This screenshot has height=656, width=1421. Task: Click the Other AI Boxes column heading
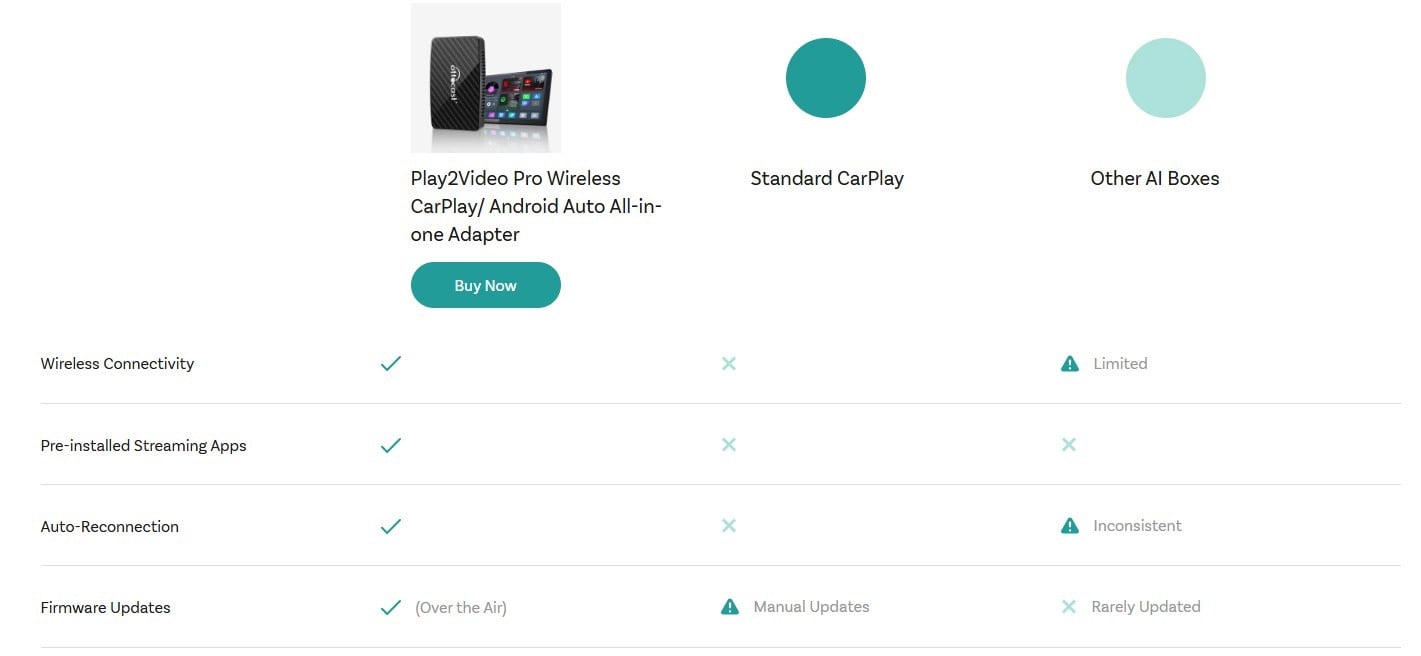[x=1154, y=178]
